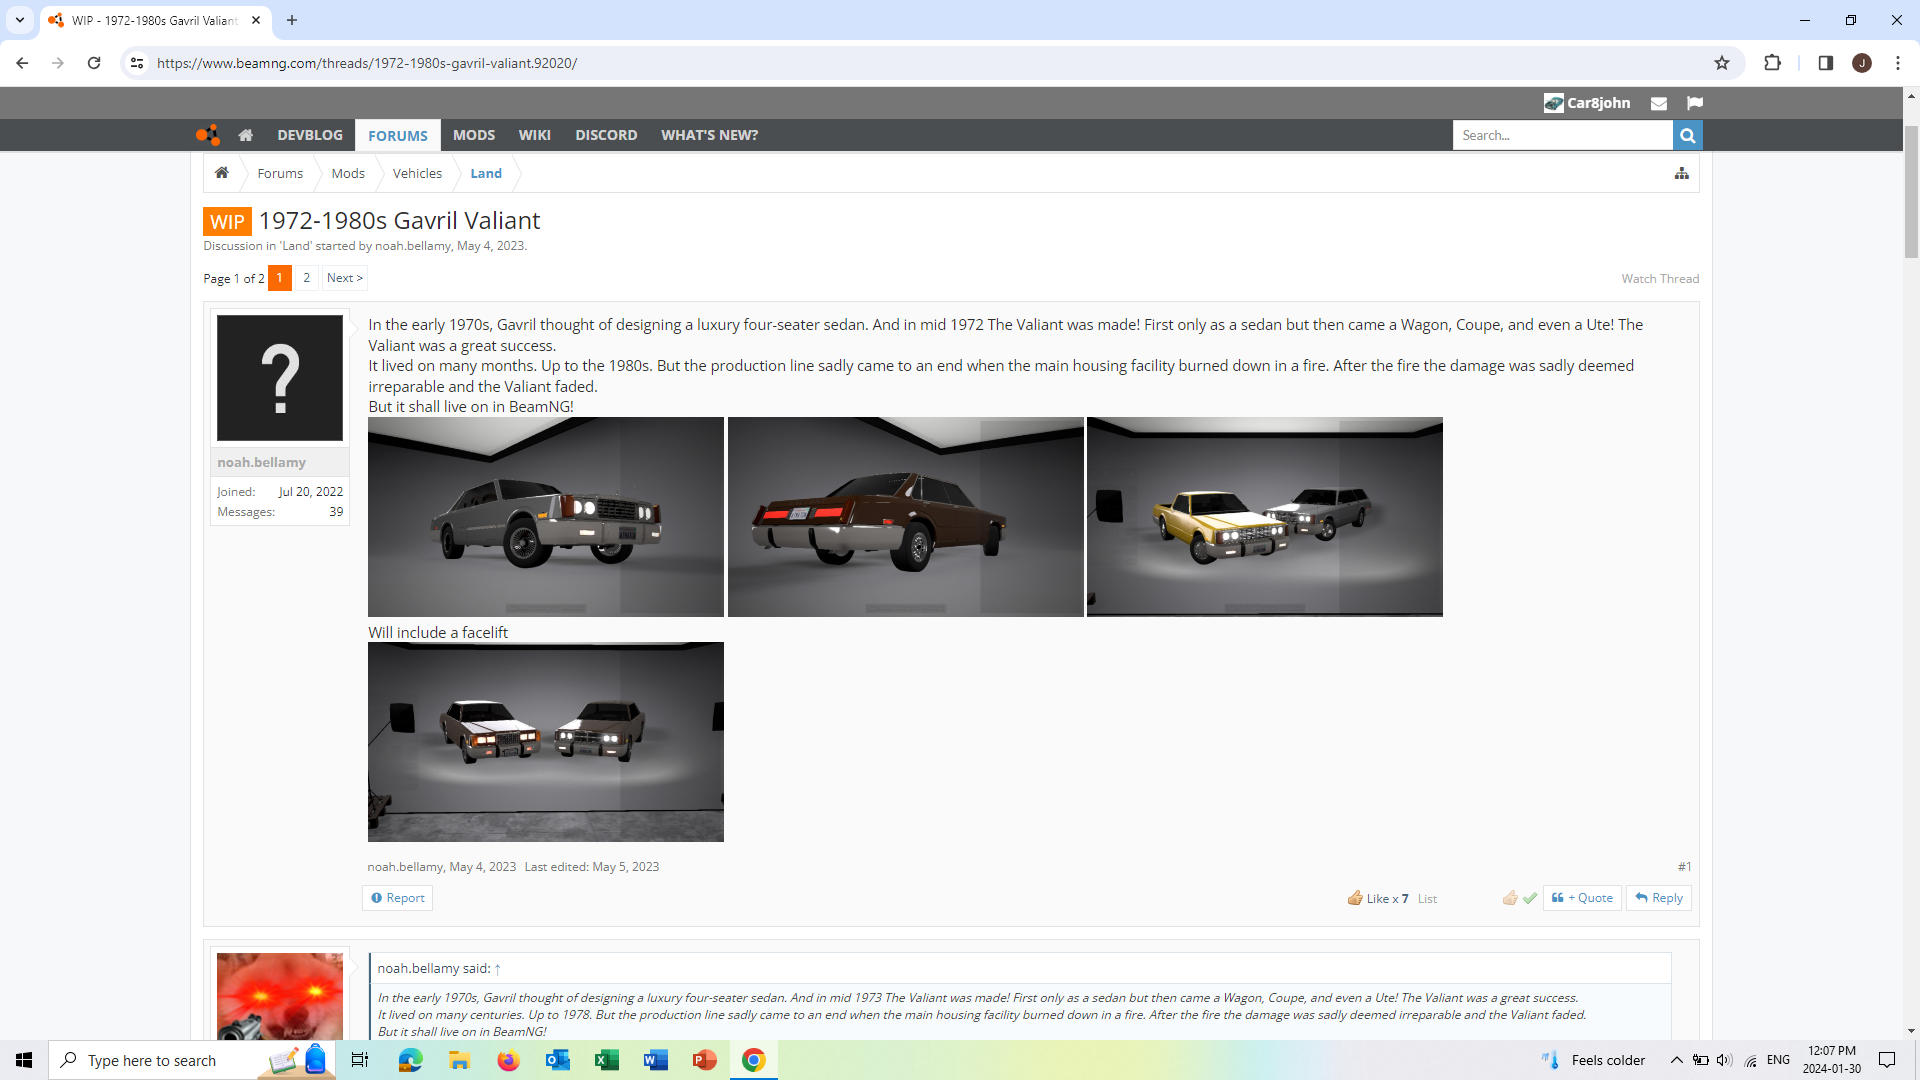Viewport: 1920px width, 1080px height.
Task: Open the Chrome extensions puzzle icon
Action: [x=1772, y=63]
